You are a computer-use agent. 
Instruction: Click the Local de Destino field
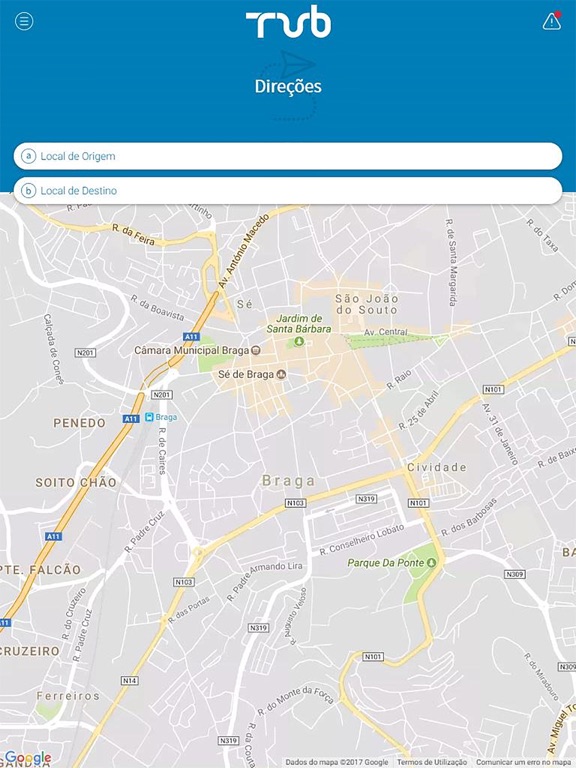pyautogui.click(x=288, y=191)
